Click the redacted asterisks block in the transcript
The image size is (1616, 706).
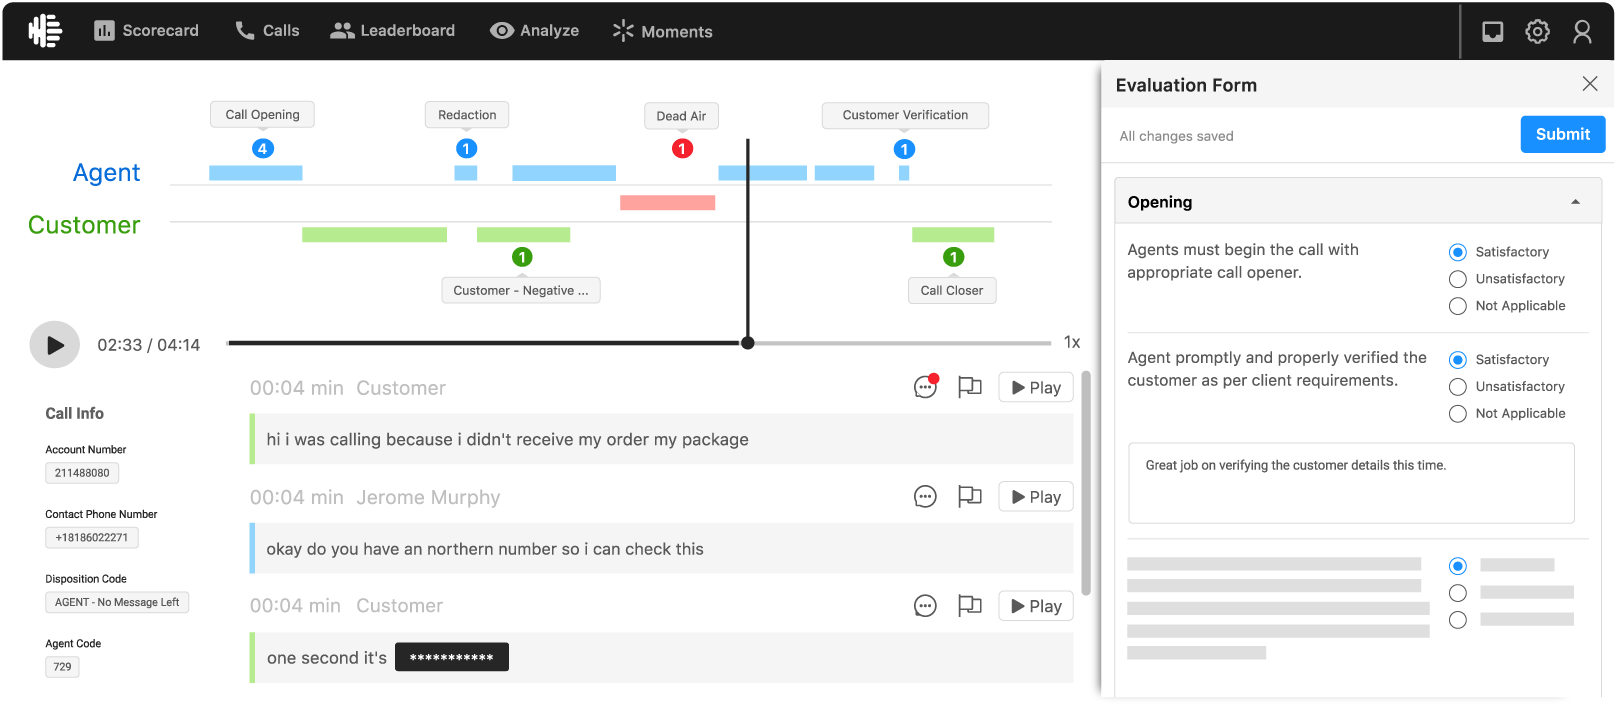tap(452, 657)
